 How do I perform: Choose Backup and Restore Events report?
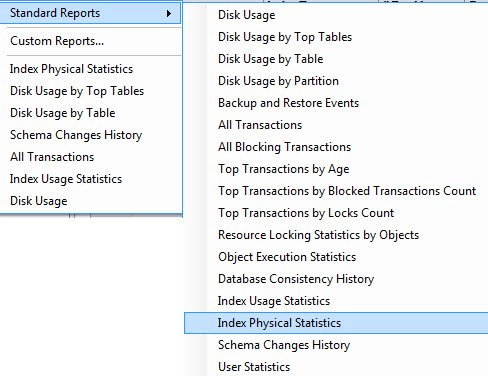tap(289, 103)
